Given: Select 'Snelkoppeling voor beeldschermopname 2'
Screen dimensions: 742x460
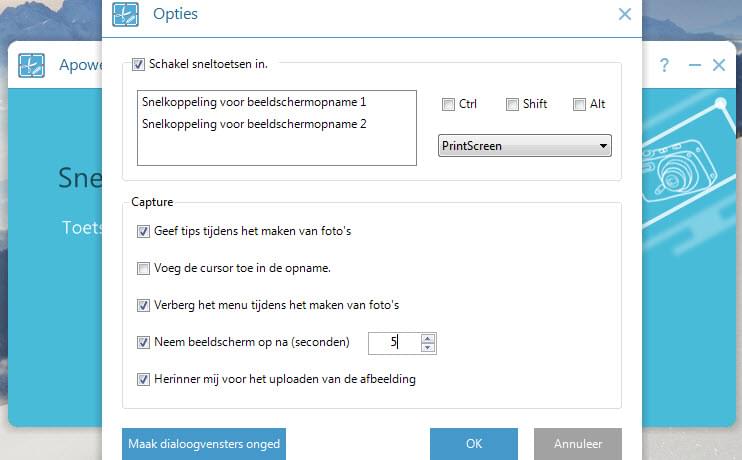Looking at the screenshot, I should click(254, 124).
